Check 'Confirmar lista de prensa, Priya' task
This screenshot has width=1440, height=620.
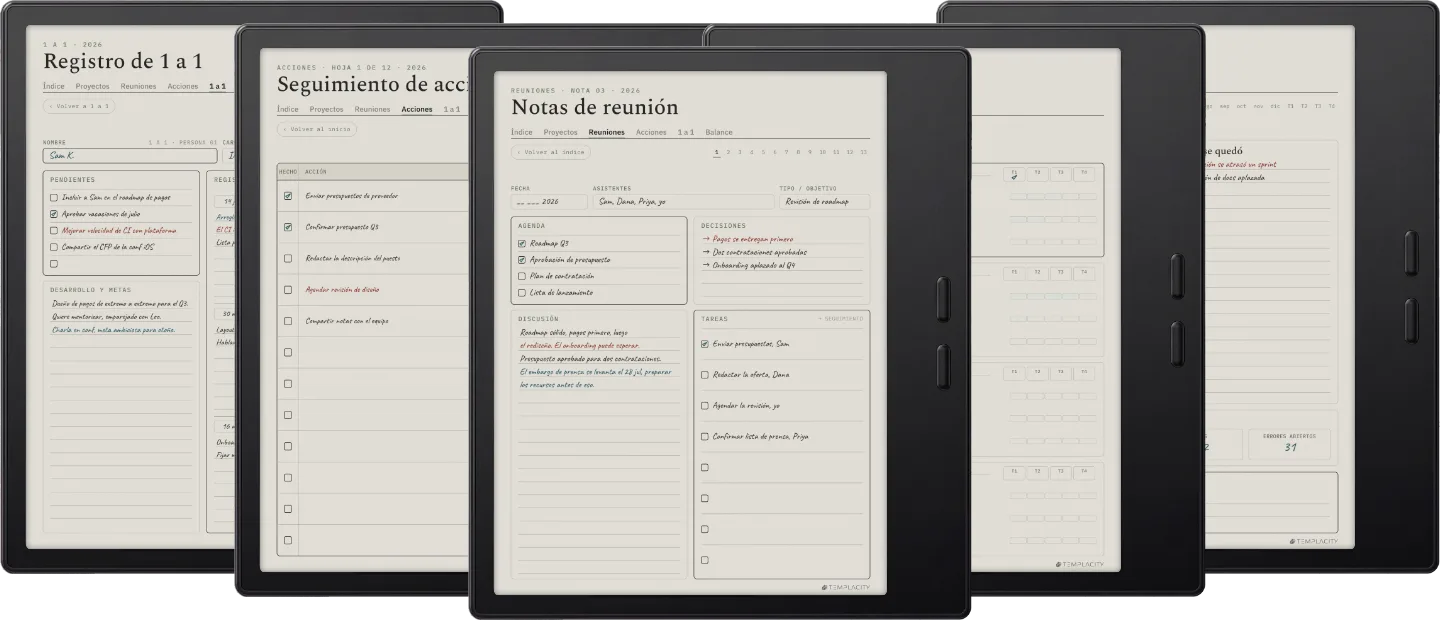pyautogui.click(x=705, y=436)
